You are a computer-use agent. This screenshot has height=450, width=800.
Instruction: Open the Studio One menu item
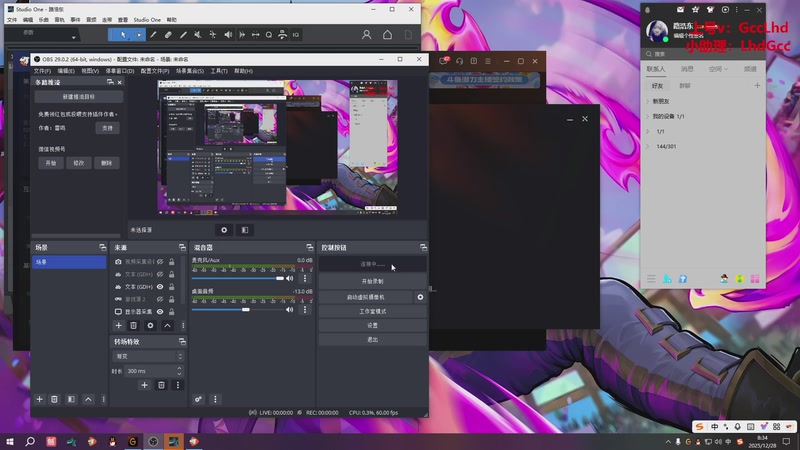(x=147, y=20)
